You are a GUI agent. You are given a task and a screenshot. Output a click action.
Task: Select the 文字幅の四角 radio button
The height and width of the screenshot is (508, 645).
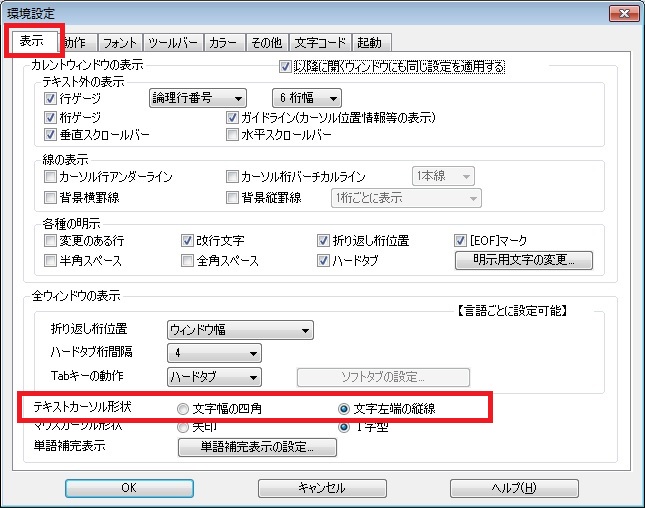[182, 409]
